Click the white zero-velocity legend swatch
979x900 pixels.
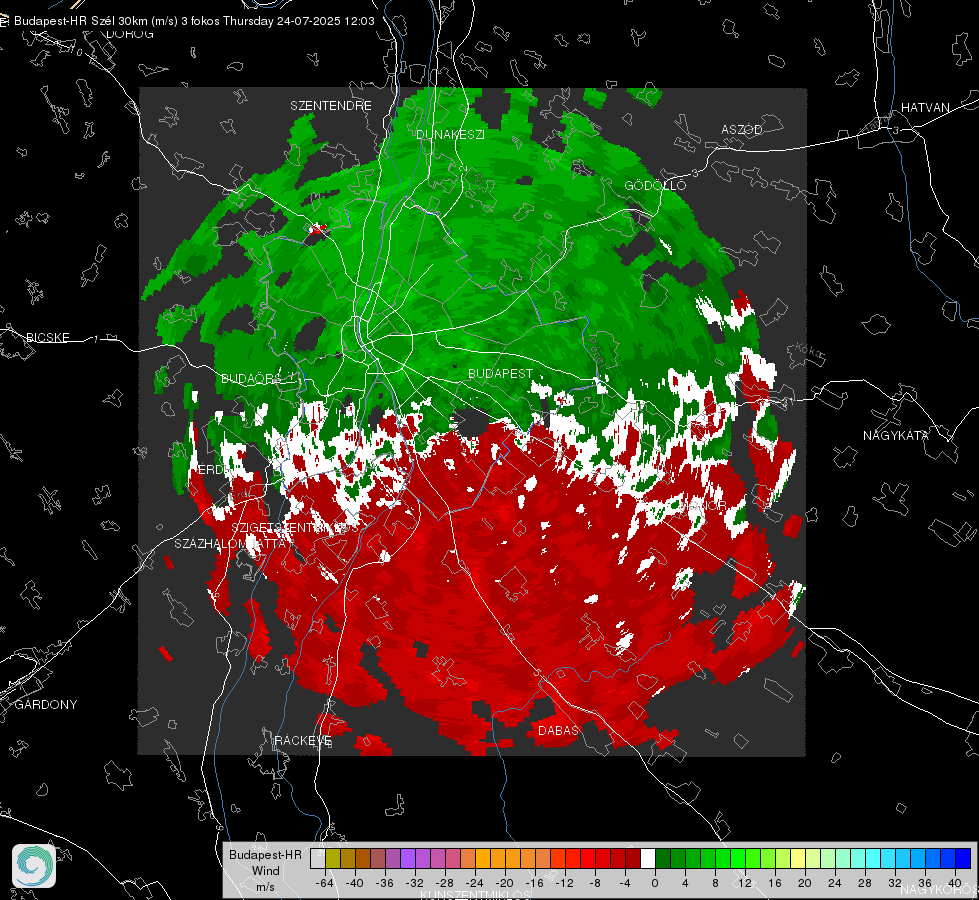pos(648,858)
